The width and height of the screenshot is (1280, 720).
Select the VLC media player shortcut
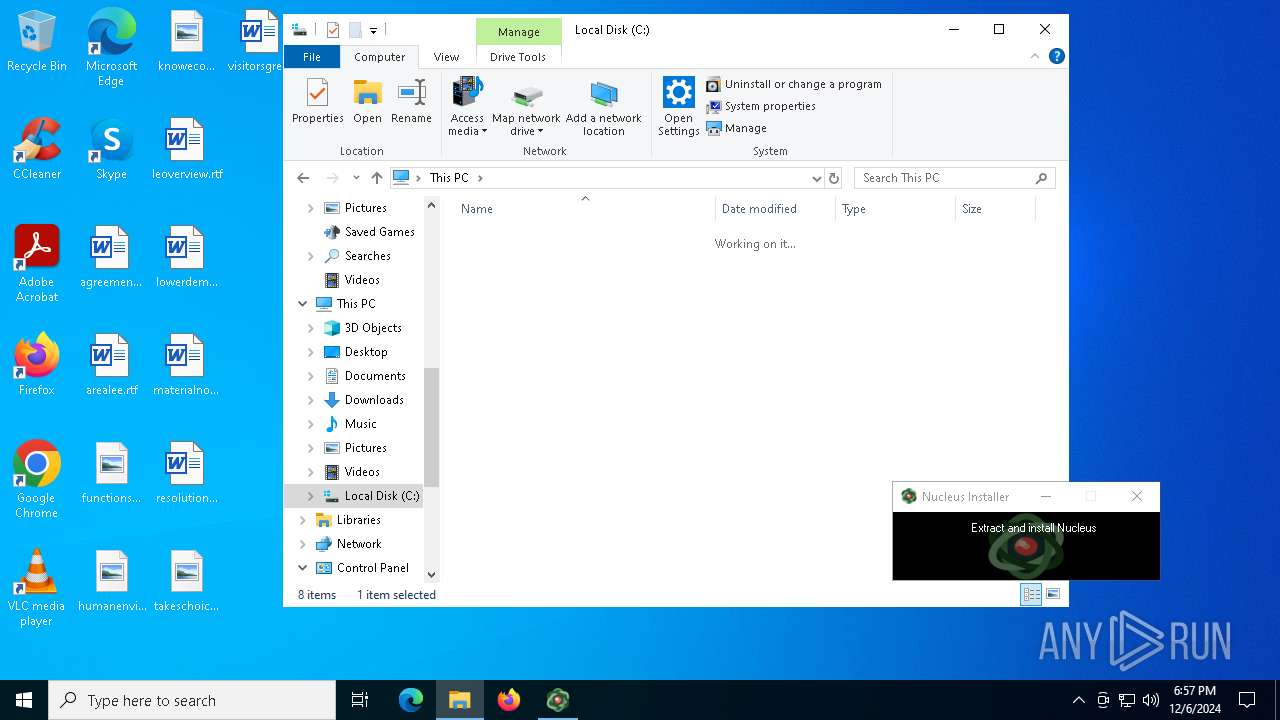(x=37, y=587)
